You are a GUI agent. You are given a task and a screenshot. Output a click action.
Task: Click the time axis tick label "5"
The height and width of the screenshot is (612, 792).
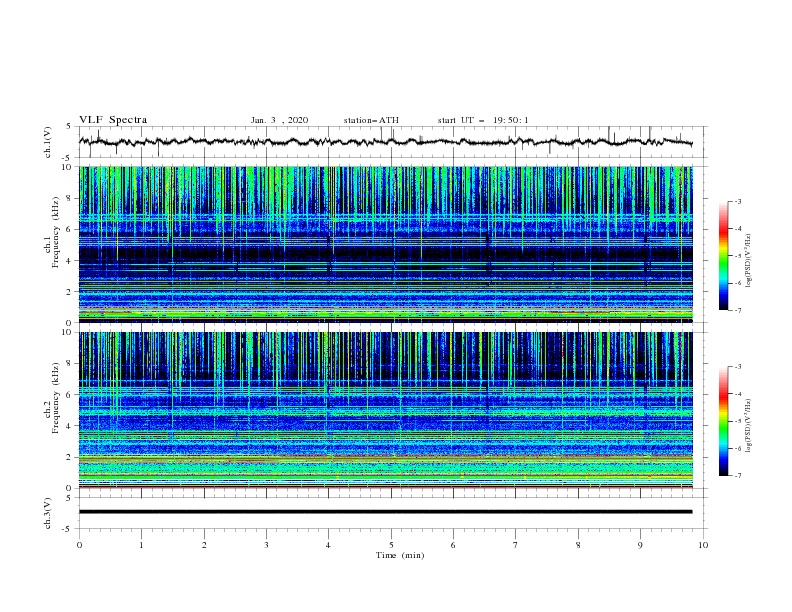(x=391, y=545)
